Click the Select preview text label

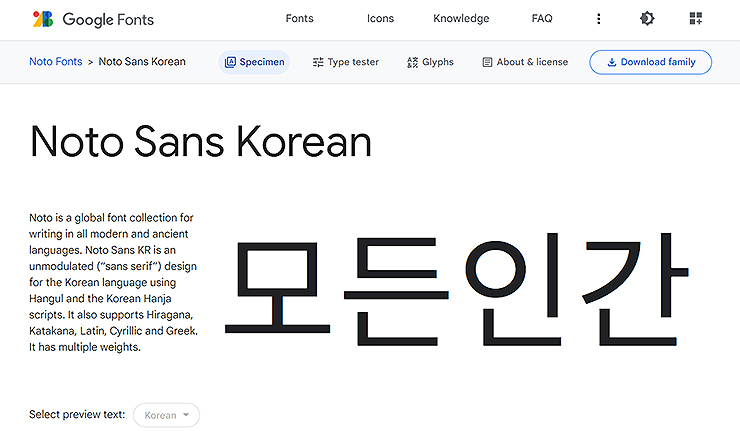[x=77, y=414]
